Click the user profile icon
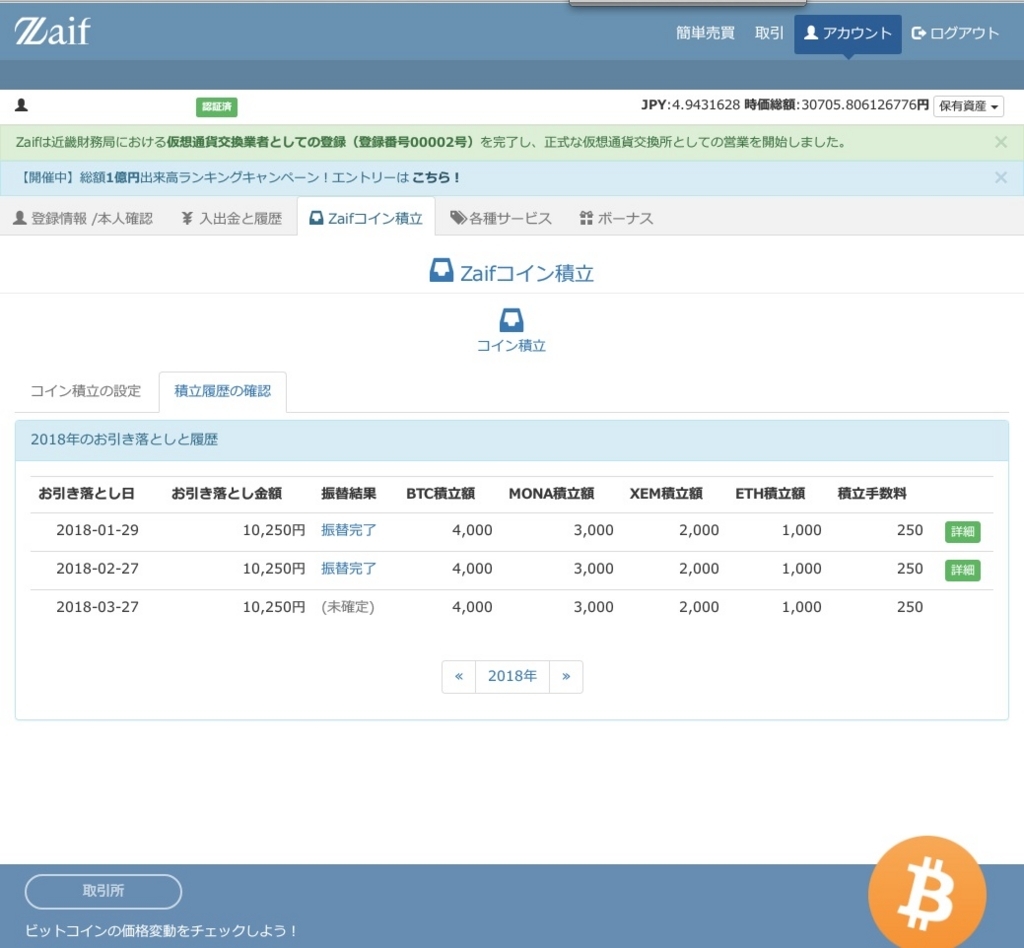The image size is (1024, 948). click(x=22, y=105)
